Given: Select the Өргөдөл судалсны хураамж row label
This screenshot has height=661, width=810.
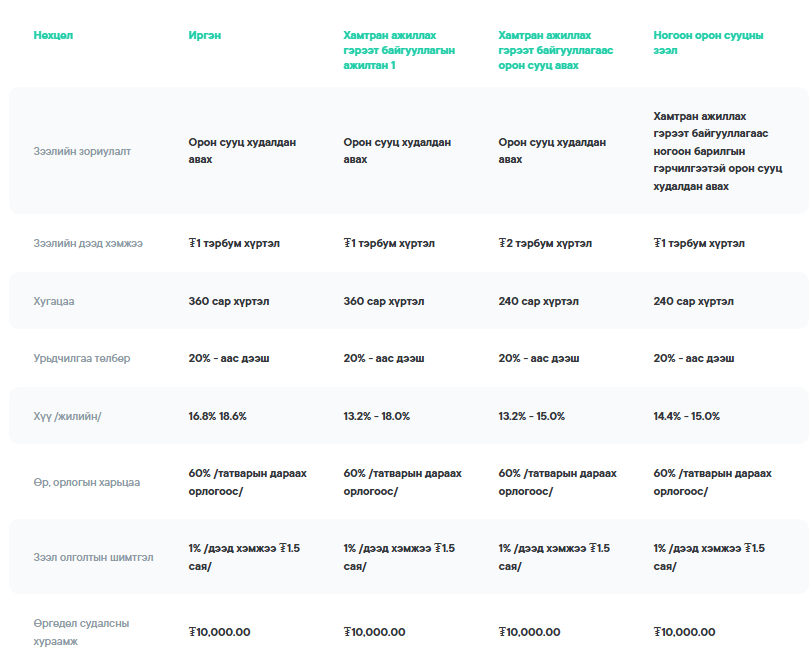Looking at the screenshot, I should pos(81,632).
